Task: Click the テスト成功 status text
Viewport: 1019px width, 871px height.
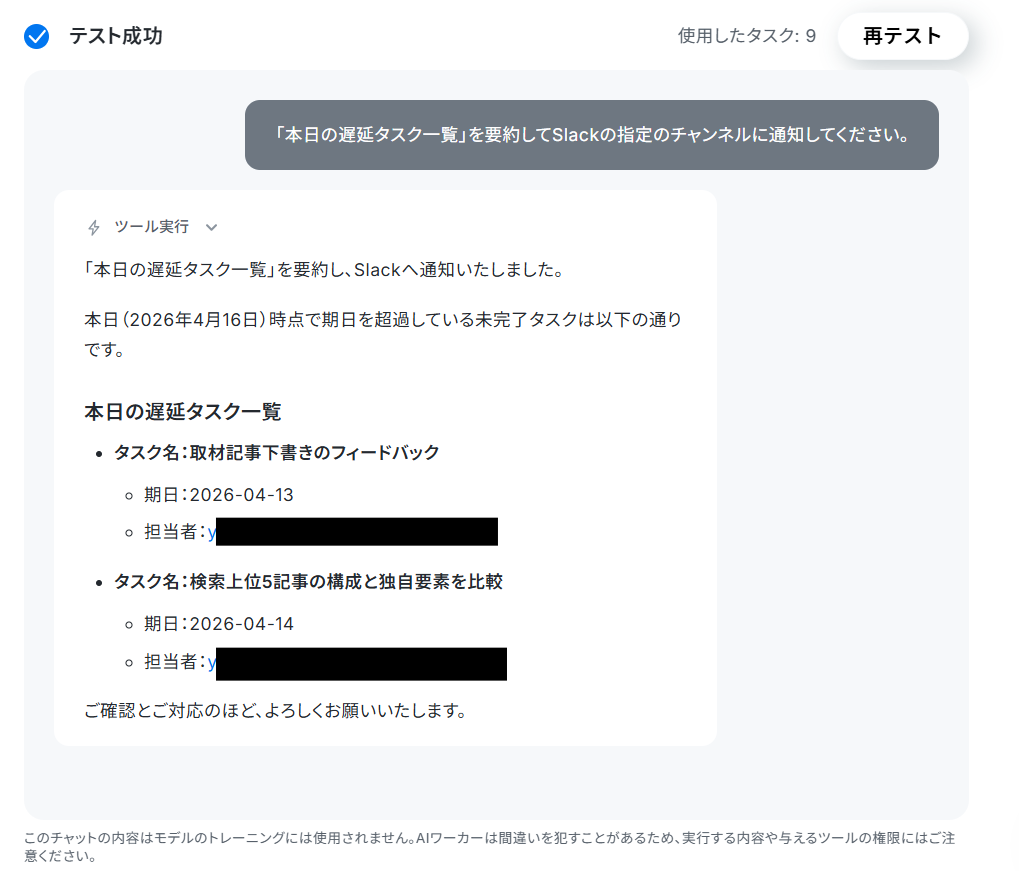Action: 116,36
